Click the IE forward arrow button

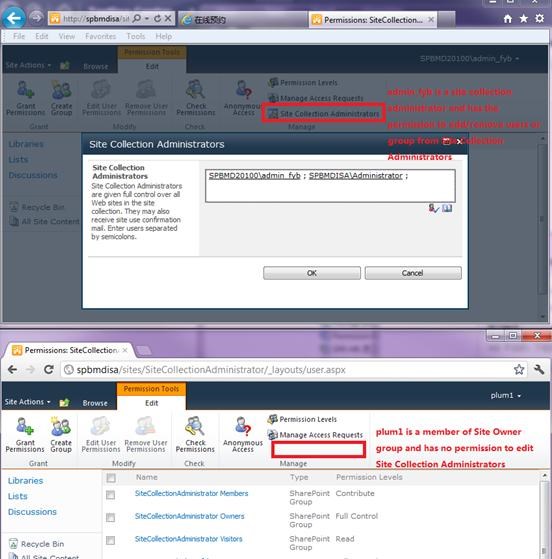point(36,18)
